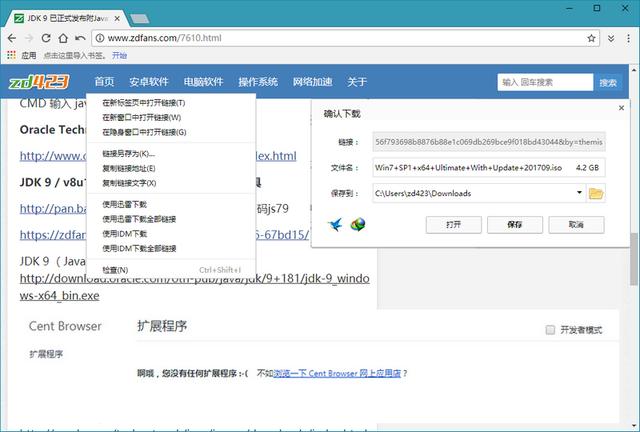Click the bookmarks bar 应用 label
Viewport: 640px width, 432px height.
[x=29, y=55]
